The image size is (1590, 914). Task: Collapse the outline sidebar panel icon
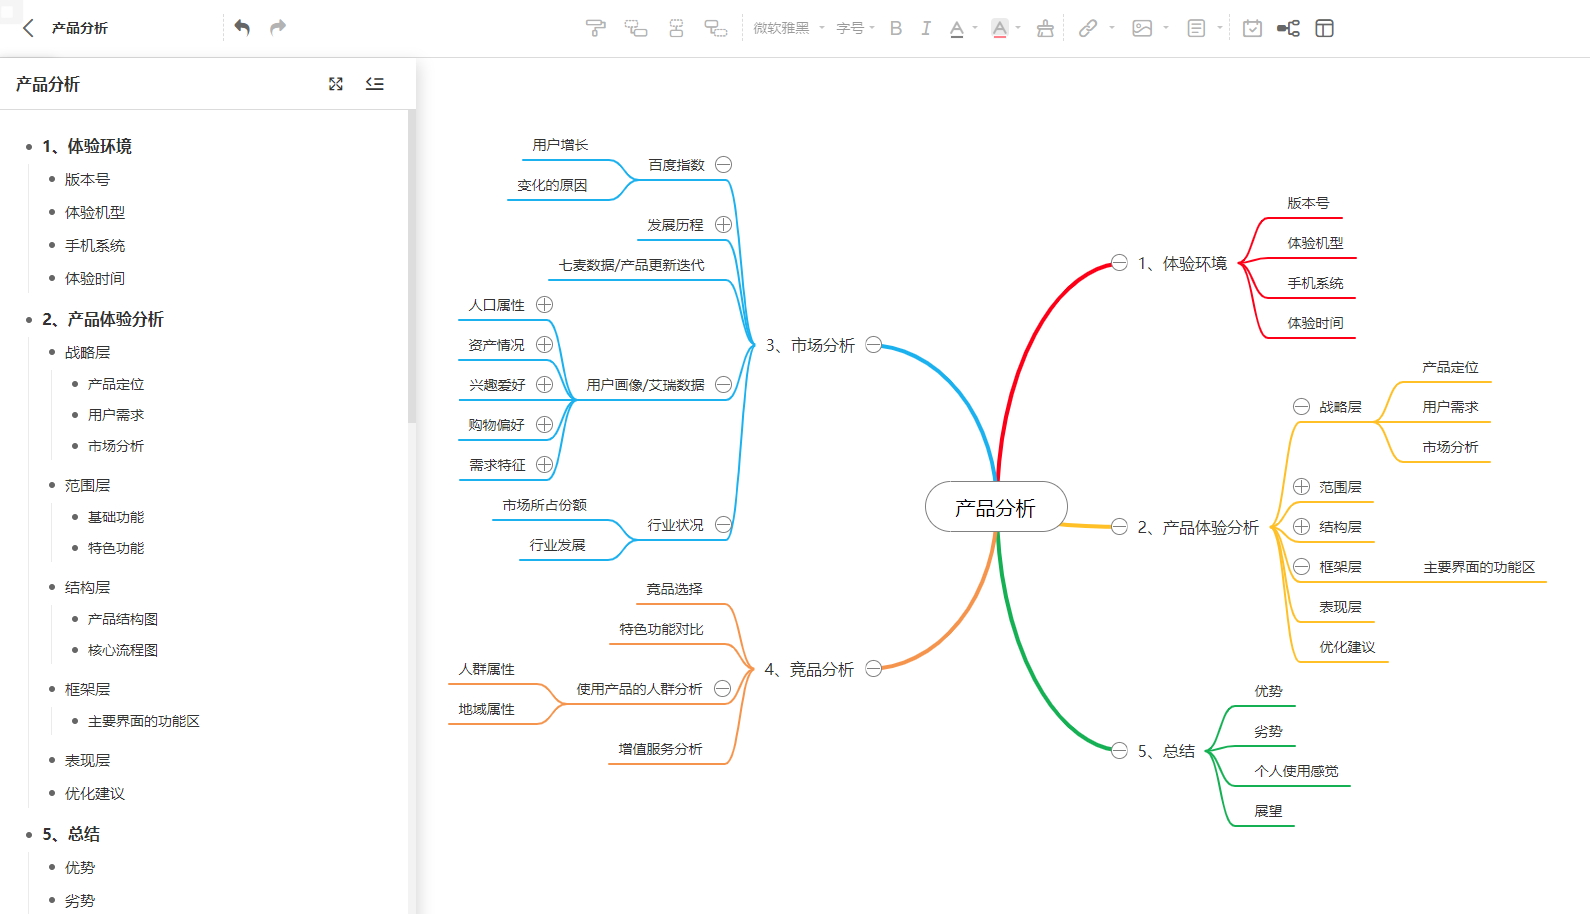[x=375, y=84]
